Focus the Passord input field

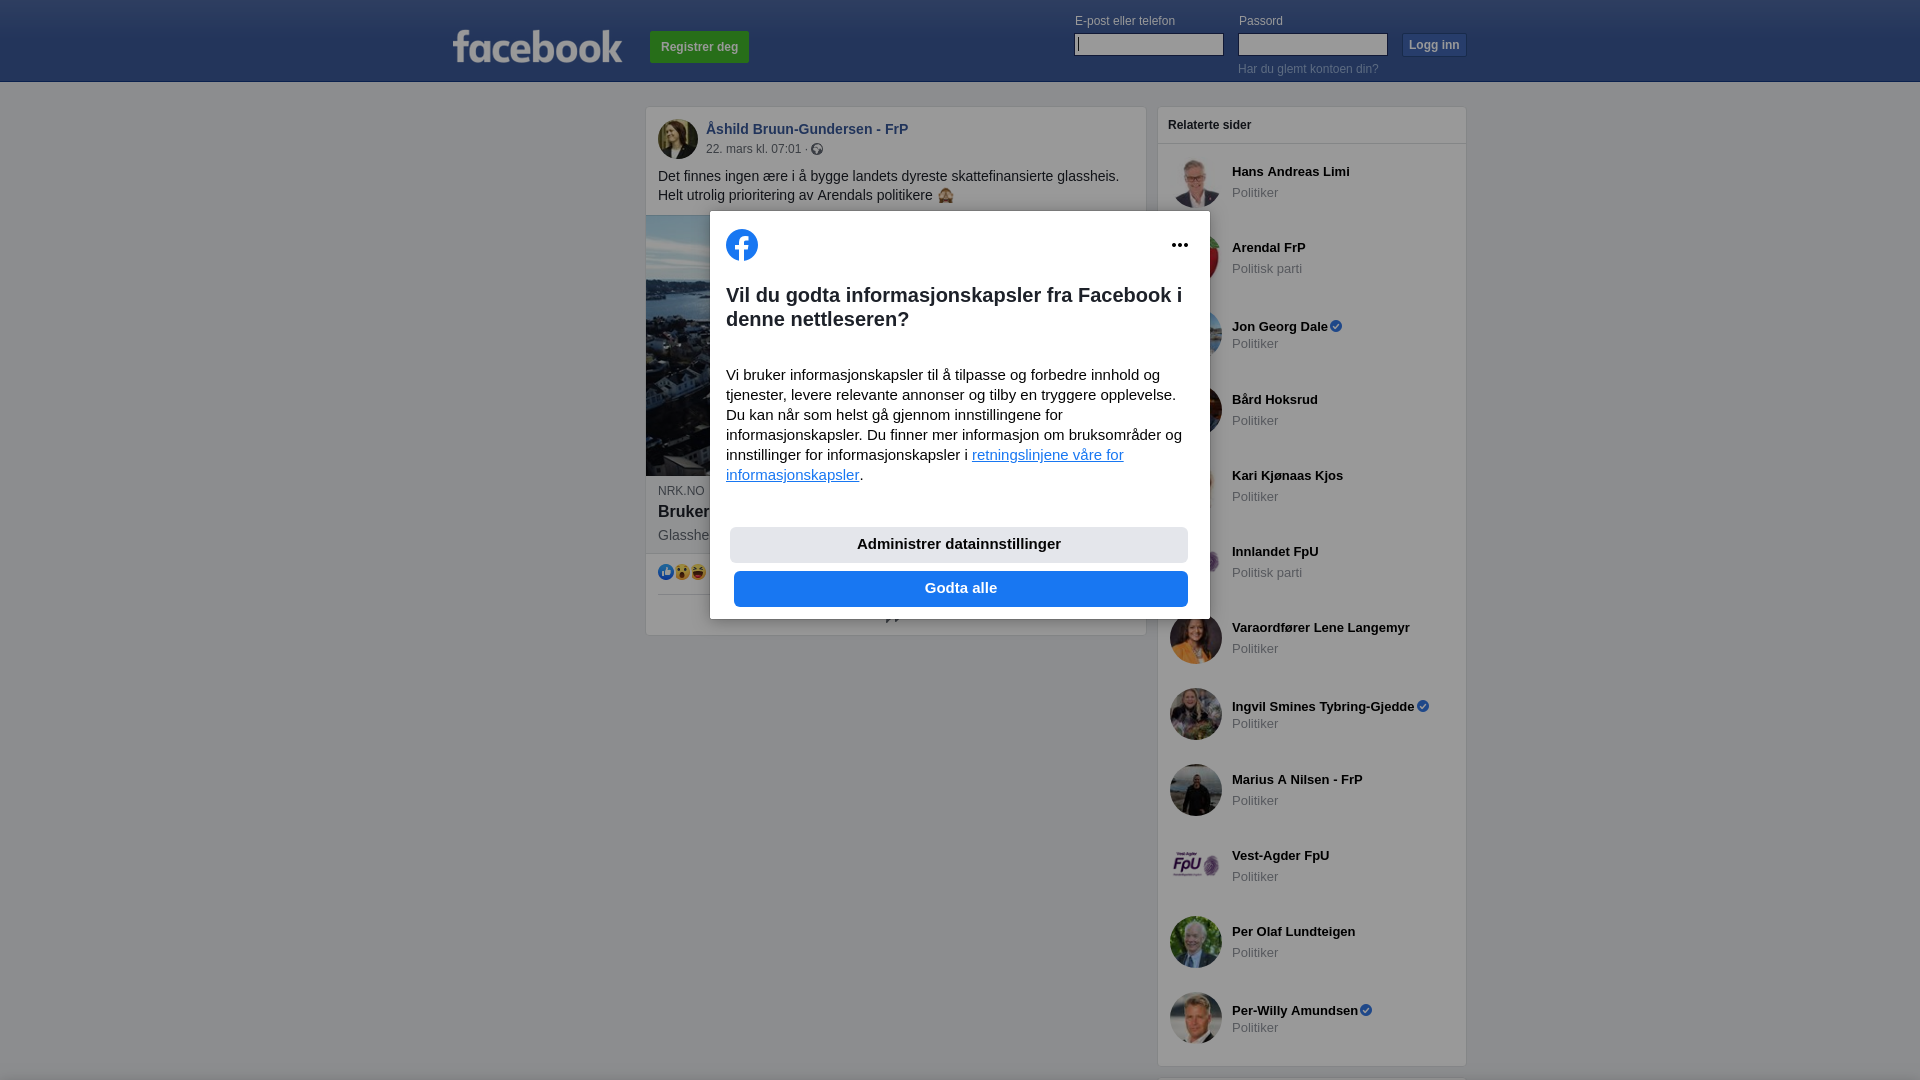pos(1313,44)
